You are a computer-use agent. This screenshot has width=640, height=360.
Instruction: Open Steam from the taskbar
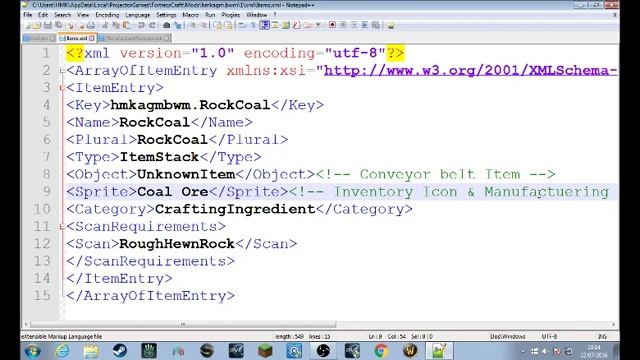point(120,351)
